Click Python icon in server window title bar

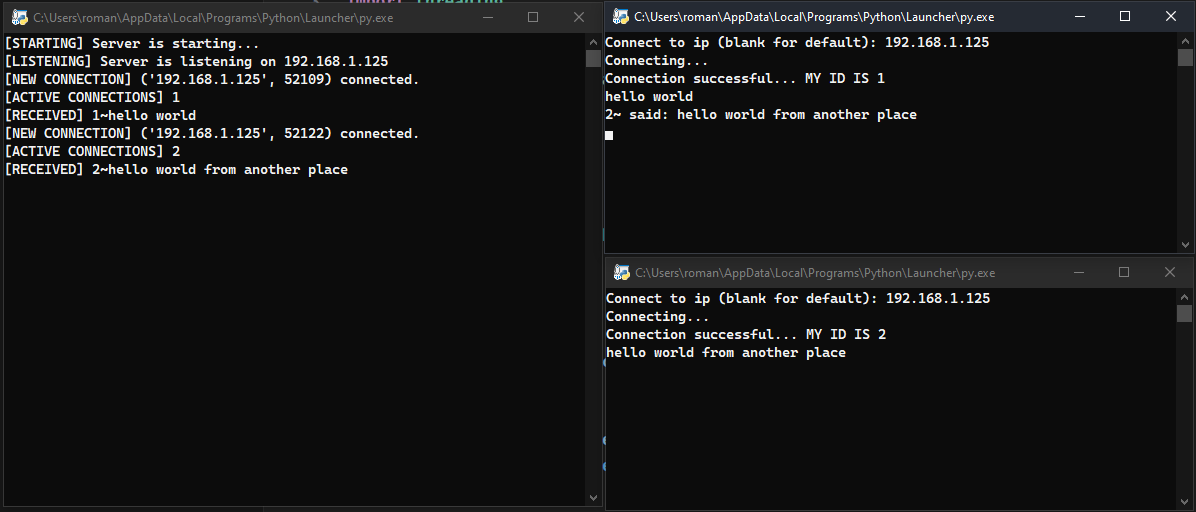tap(19, 17)
